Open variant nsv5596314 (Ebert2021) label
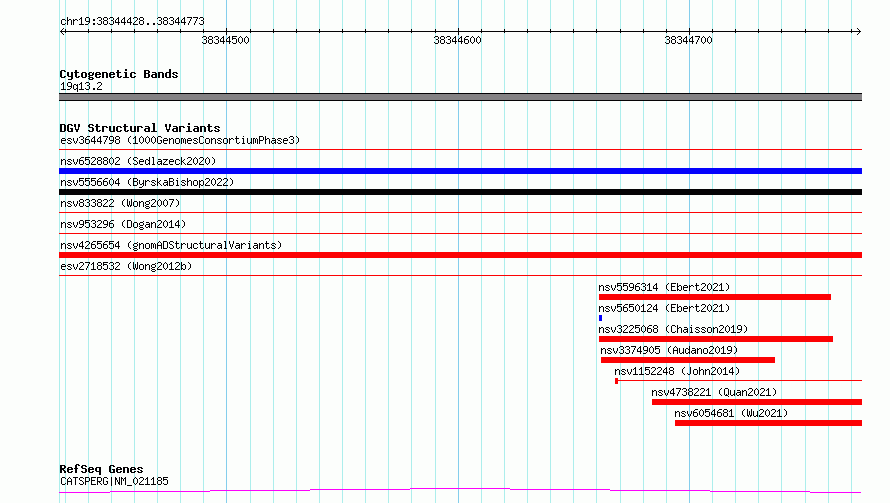The height and width of the screenshot is (503, 890). coord(664,287)
